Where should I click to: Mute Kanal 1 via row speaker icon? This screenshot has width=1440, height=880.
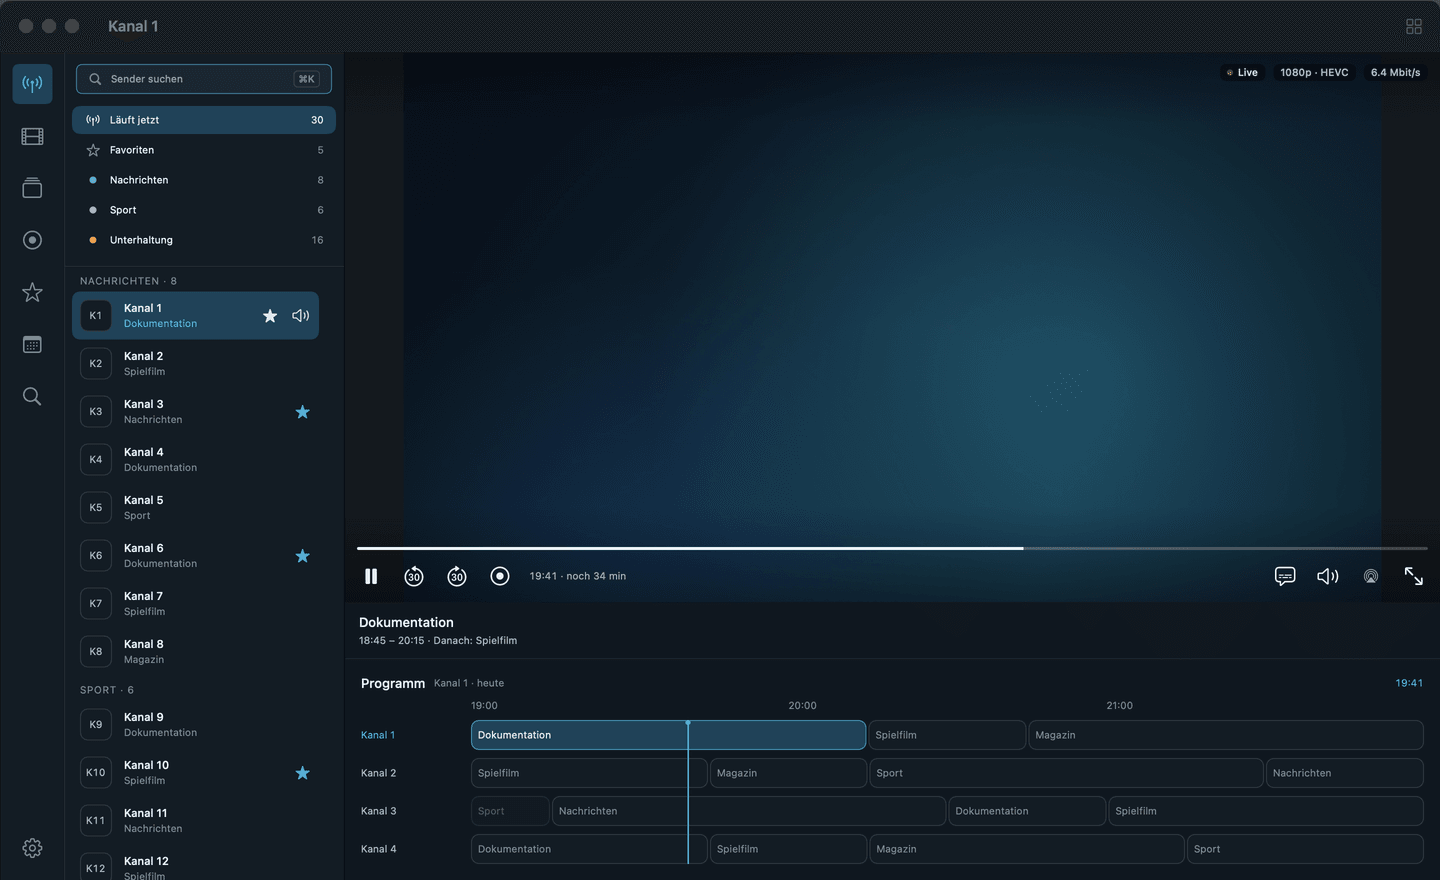301,316
